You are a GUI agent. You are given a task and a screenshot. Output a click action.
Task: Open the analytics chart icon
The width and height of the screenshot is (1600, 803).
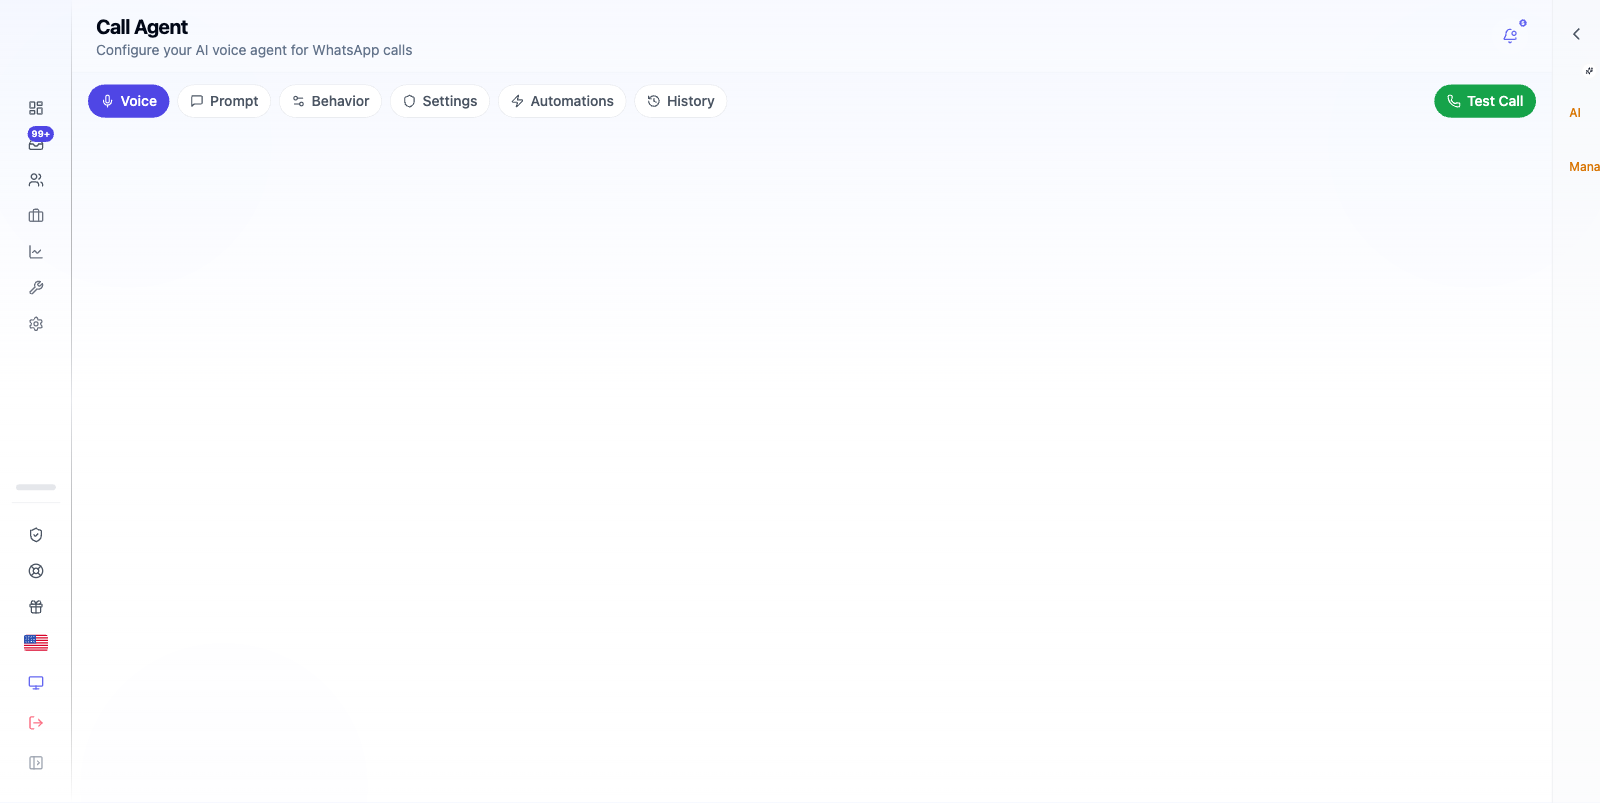pos(36,252)
